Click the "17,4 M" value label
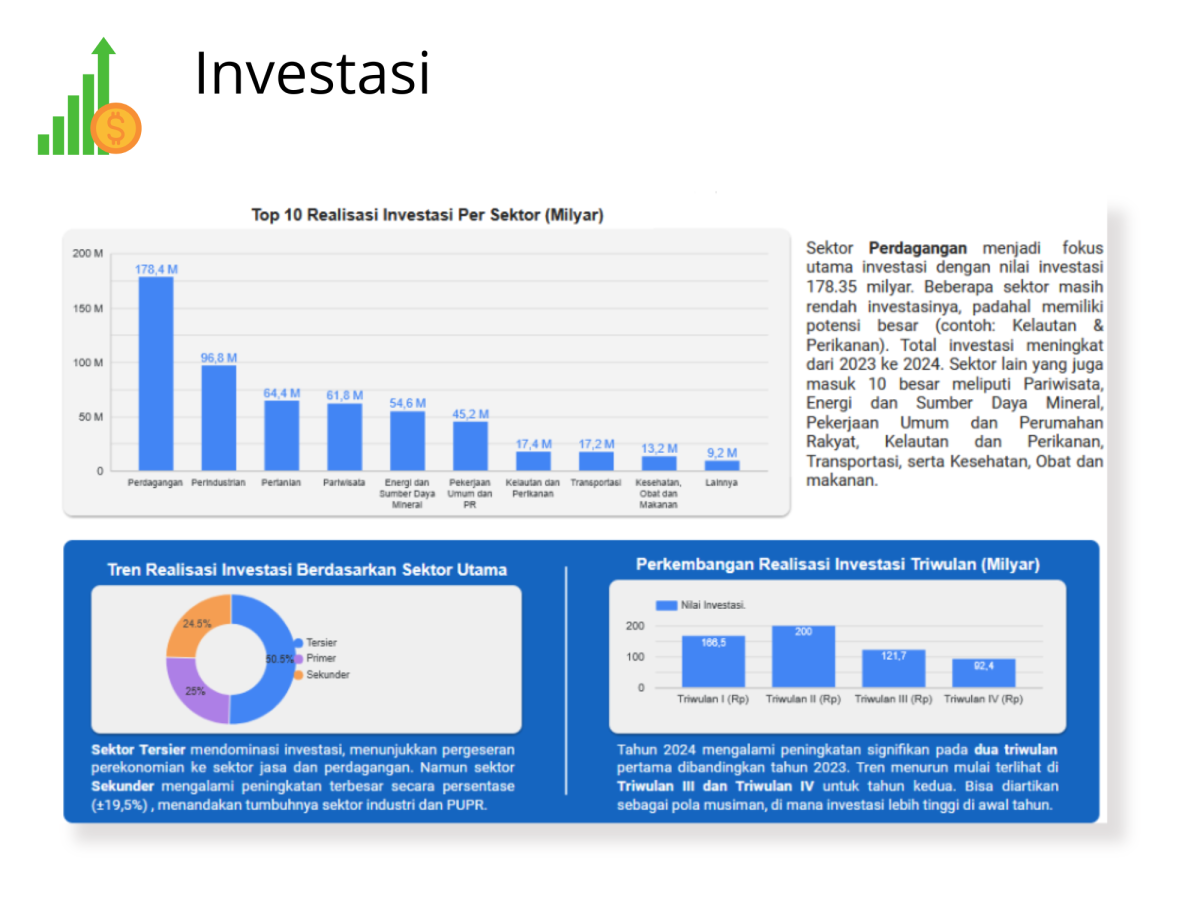The image size is (1200, 900). [x=534, y=444]
